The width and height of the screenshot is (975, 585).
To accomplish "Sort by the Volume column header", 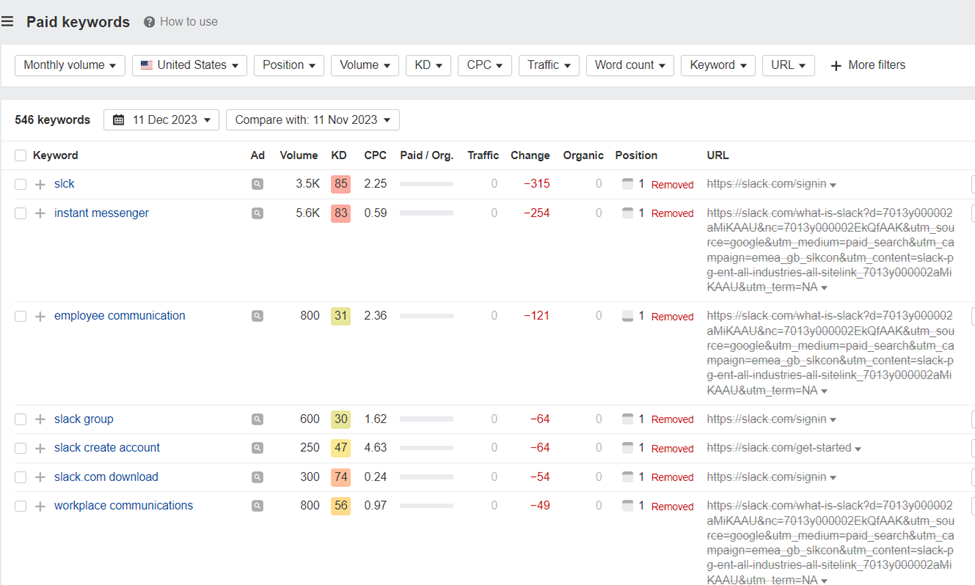I will [298, 155].
